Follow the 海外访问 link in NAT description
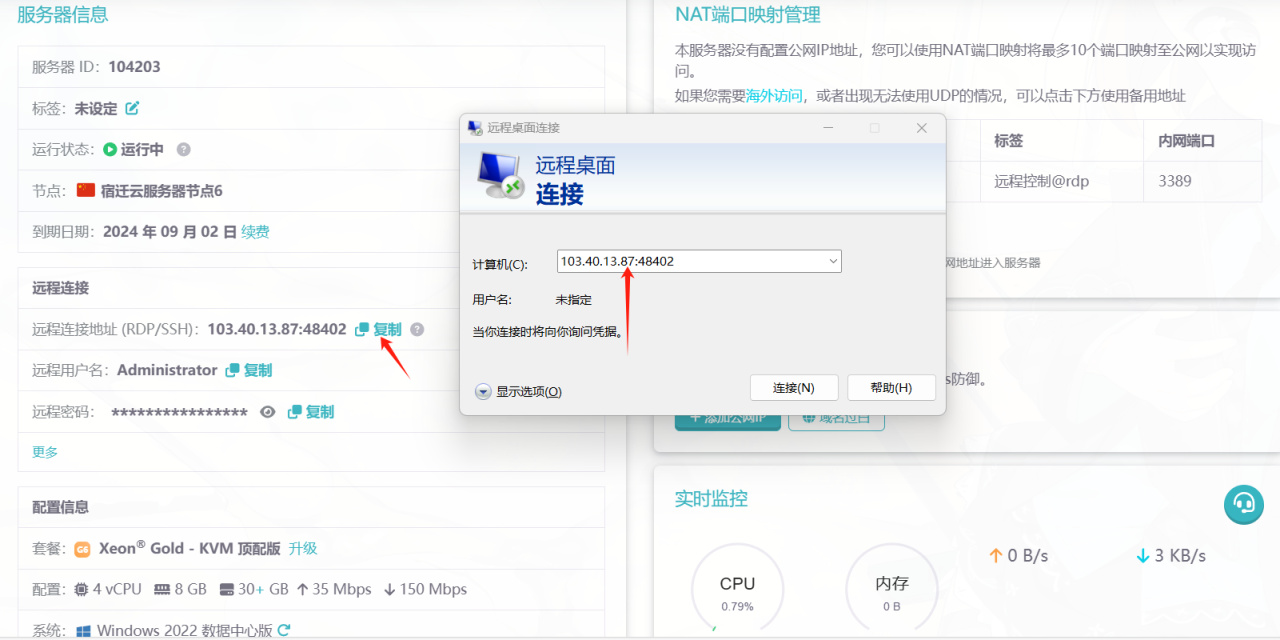Screen dimensions: 1280x640 pos(774,96)
